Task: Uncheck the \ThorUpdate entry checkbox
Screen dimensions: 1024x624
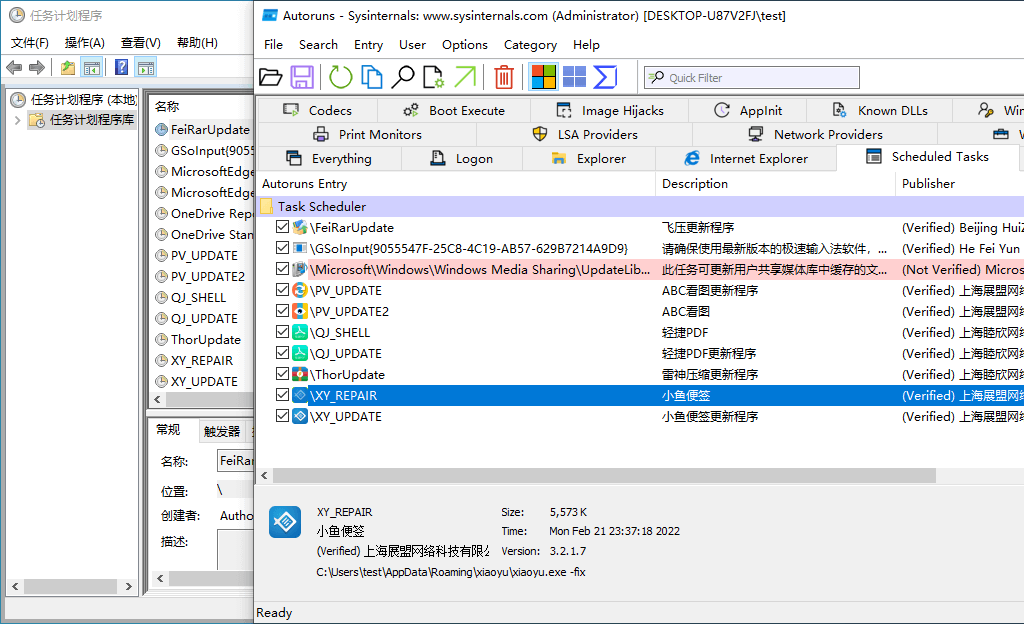Action: [x=282, y=373]
